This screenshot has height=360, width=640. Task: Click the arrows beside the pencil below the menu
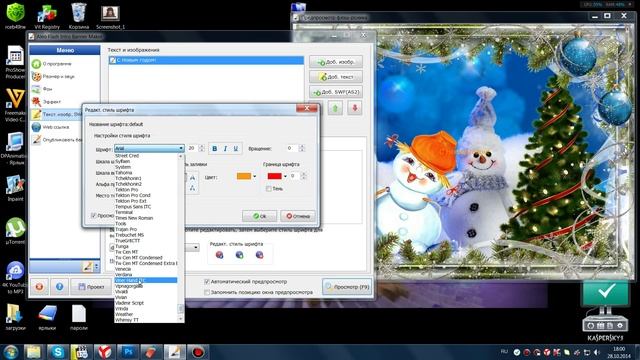96,267
